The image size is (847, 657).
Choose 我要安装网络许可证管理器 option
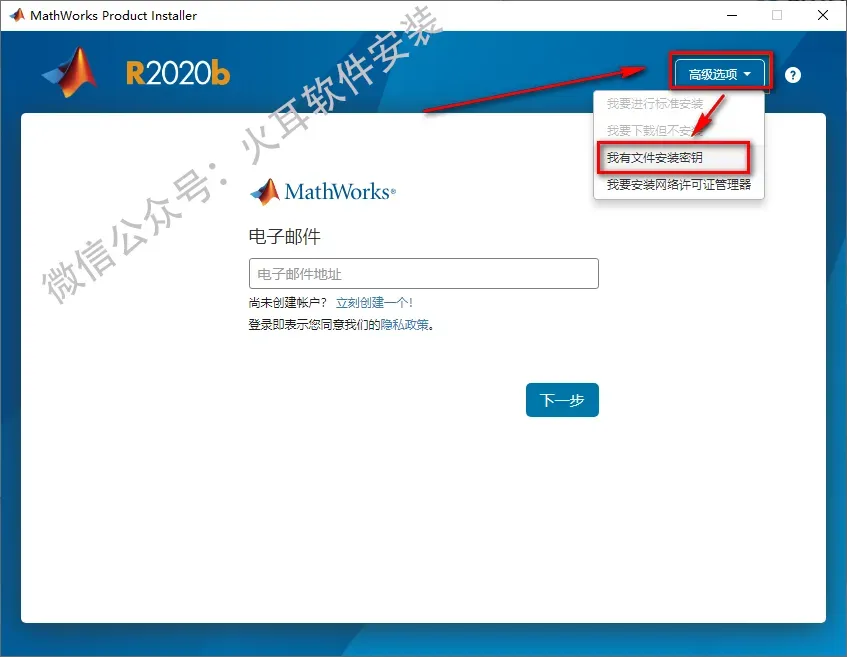(x=678, y=184)
